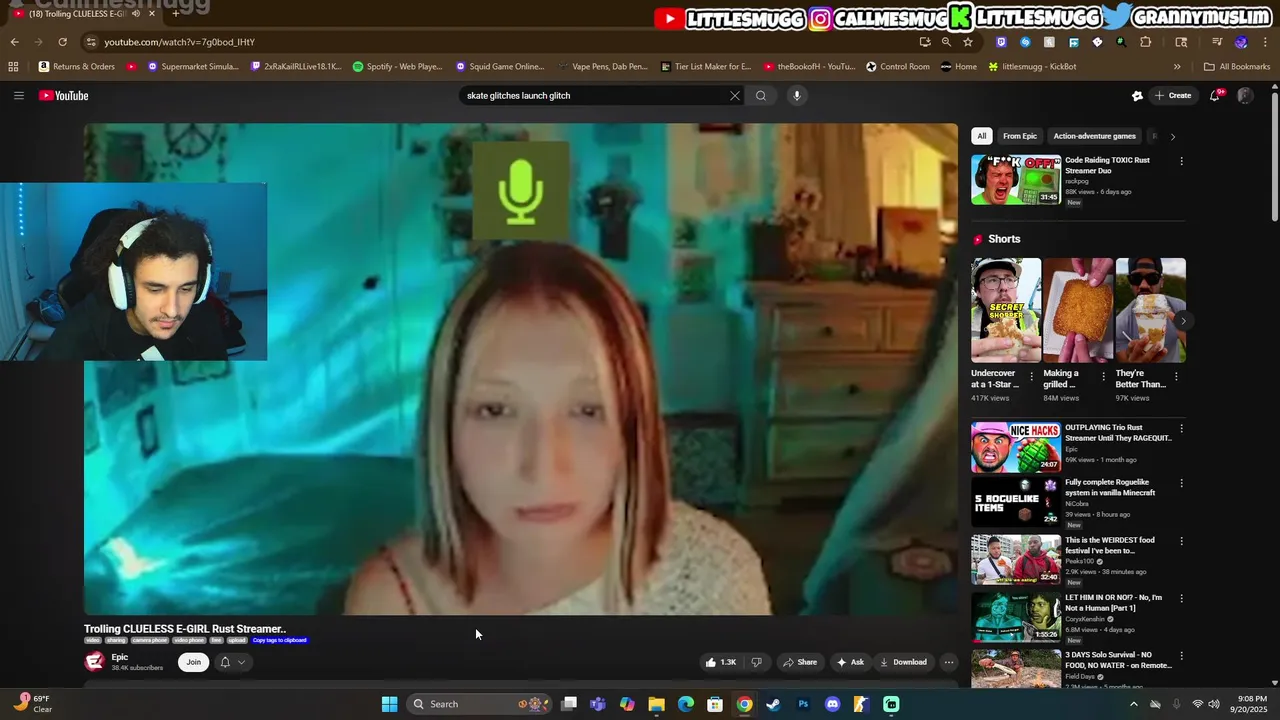Open options for Undercover at a 1-Star short
This screenshot has height=720, width=1280.
(1032, 377)
